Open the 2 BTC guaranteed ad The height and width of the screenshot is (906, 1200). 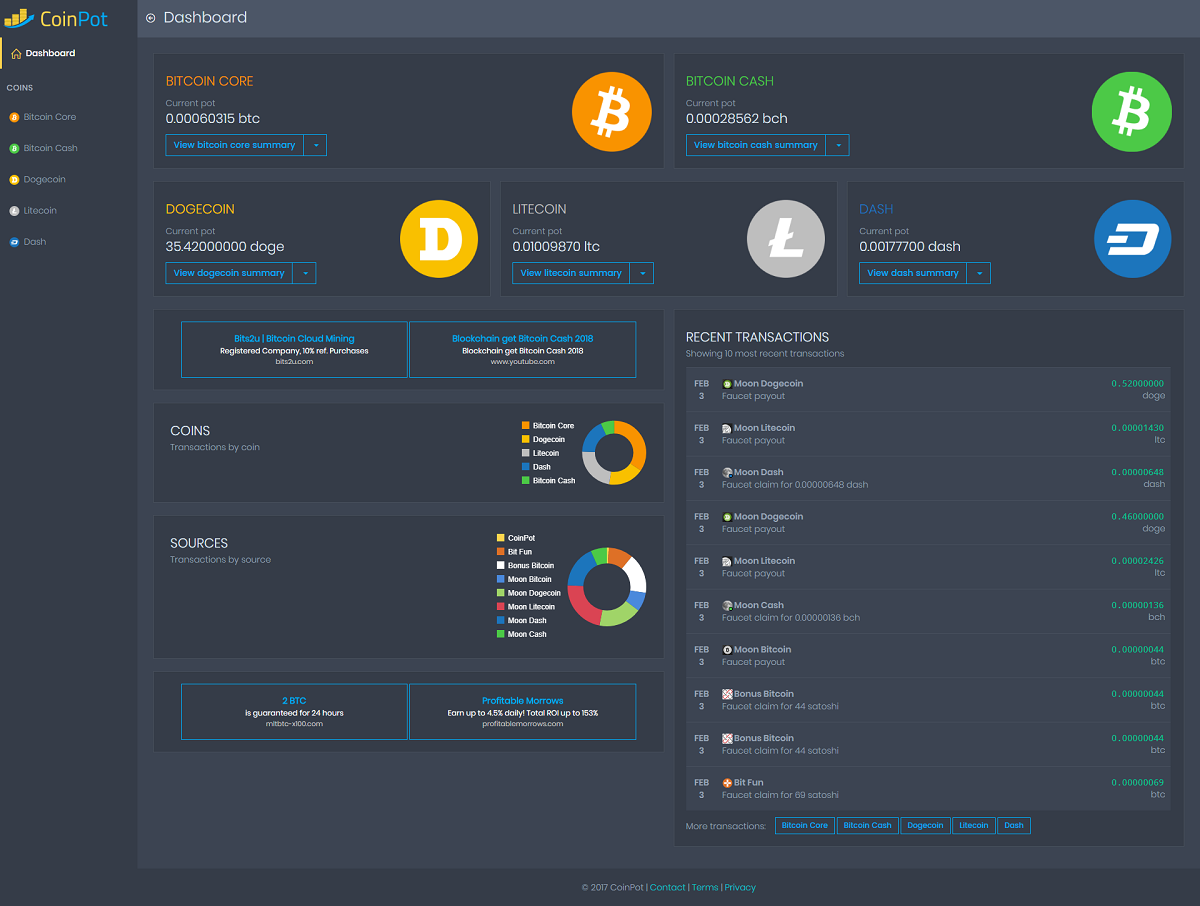(294, 712)
